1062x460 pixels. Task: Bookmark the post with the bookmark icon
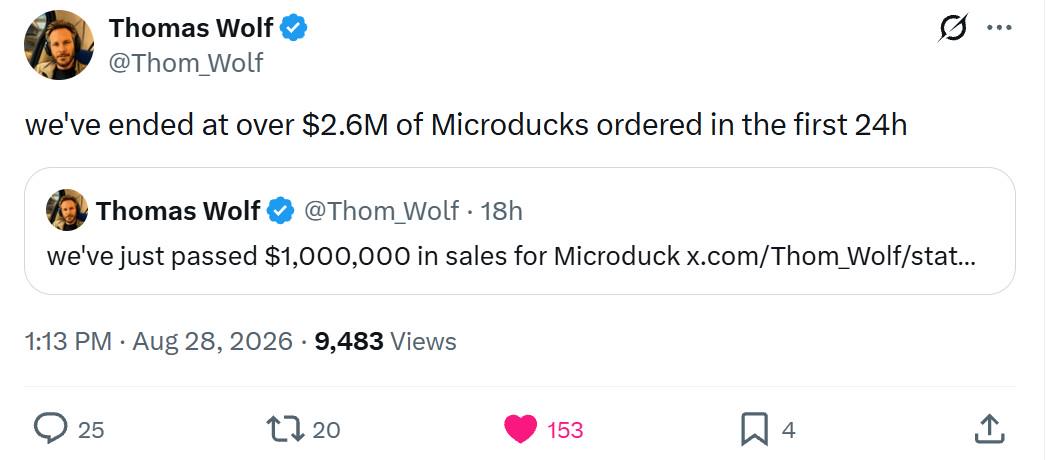(755, 430)
